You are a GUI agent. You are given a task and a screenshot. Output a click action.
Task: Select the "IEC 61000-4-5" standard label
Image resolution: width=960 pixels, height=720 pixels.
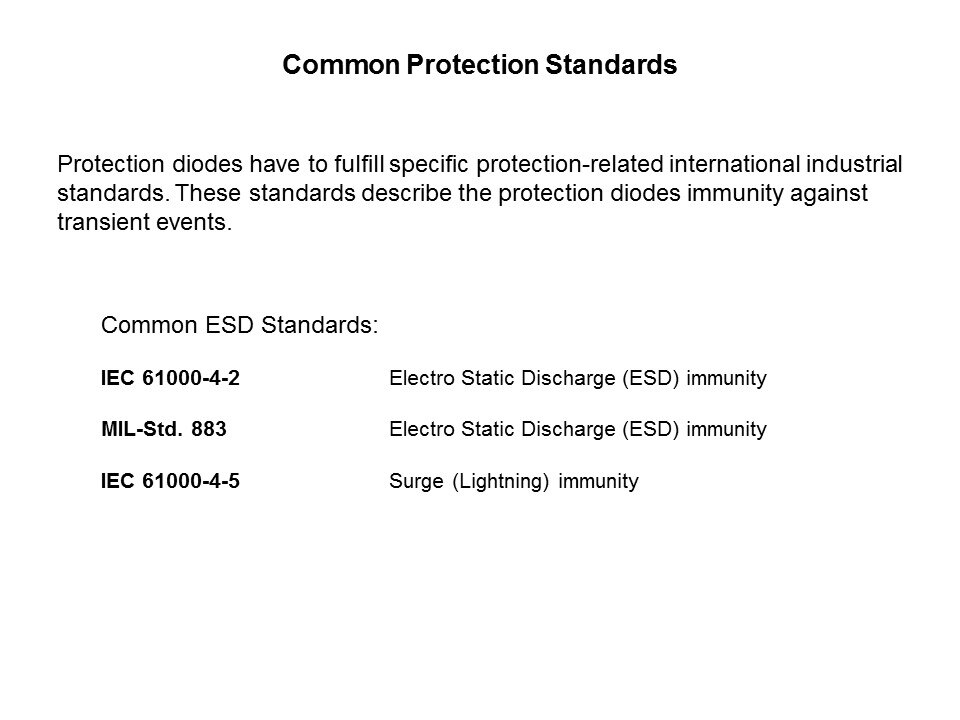coord(169,482)
